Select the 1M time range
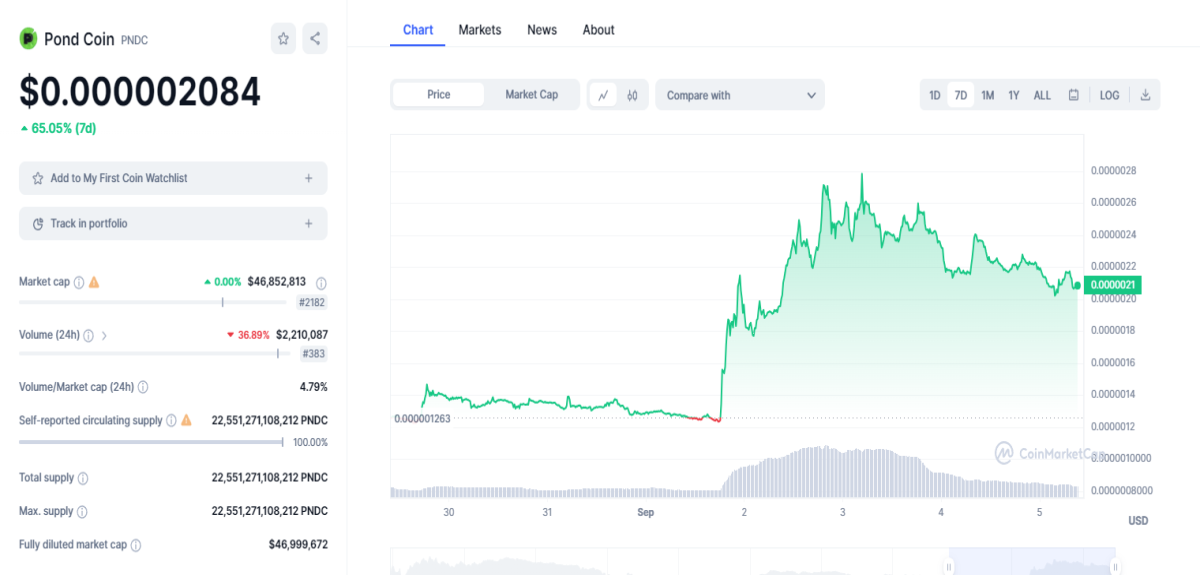 987,95
